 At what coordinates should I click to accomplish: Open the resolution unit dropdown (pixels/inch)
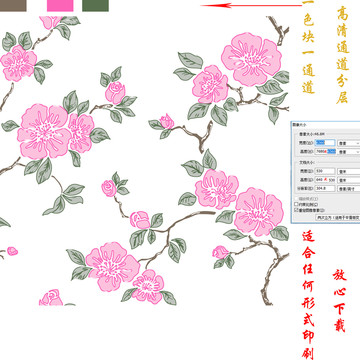tap(349, 189)
